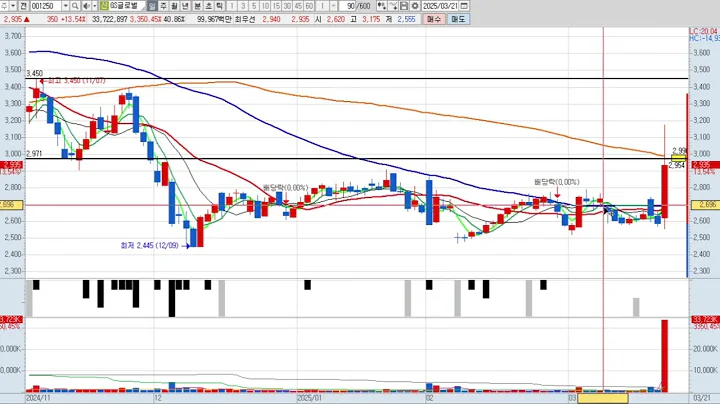Open the custom interval dropdown arrow
720x404 pixels.
click(334, 6)
